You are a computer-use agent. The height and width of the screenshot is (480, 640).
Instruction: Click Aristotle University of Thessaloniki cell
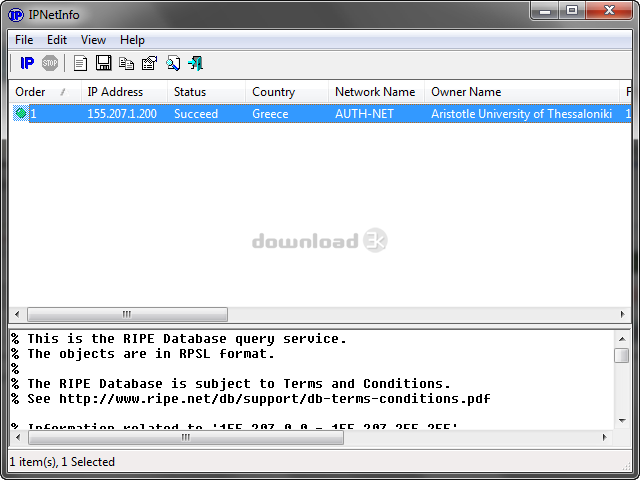coord(521,113)
